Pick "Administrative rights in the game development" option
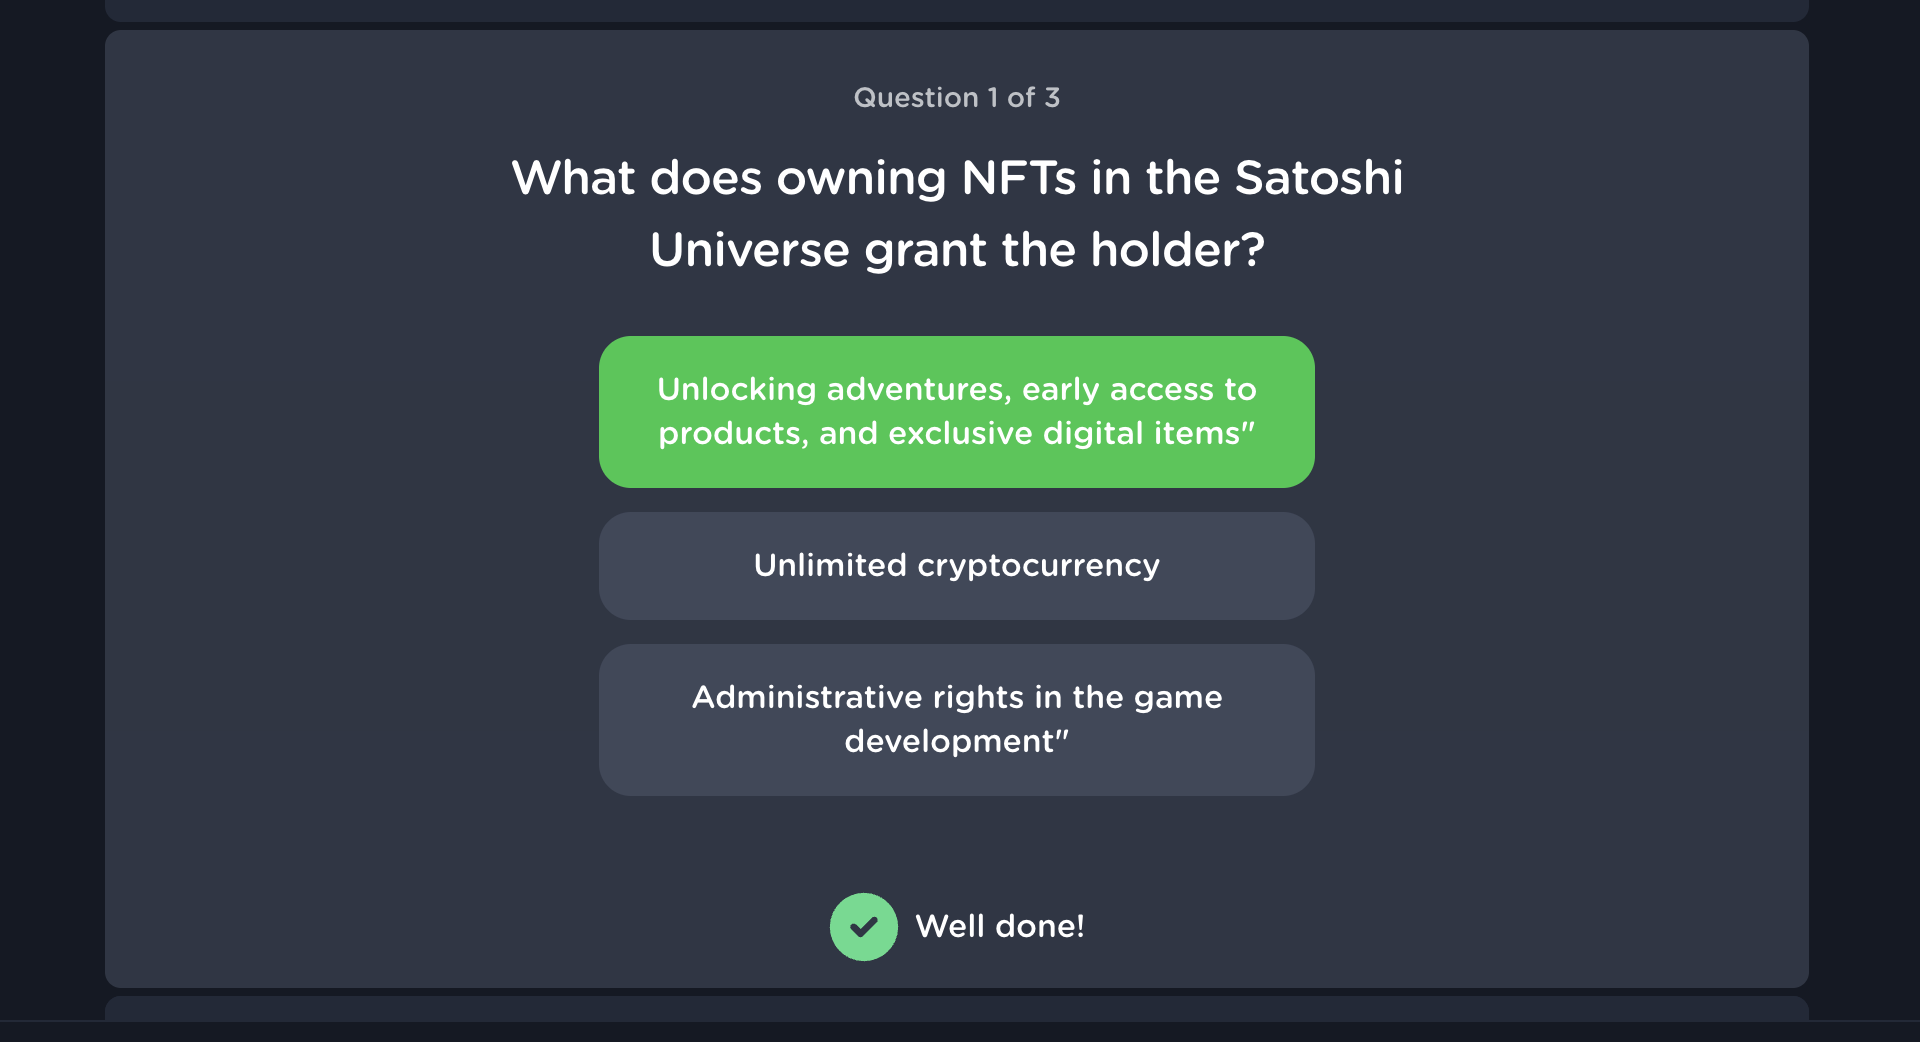 pos(956,720)
